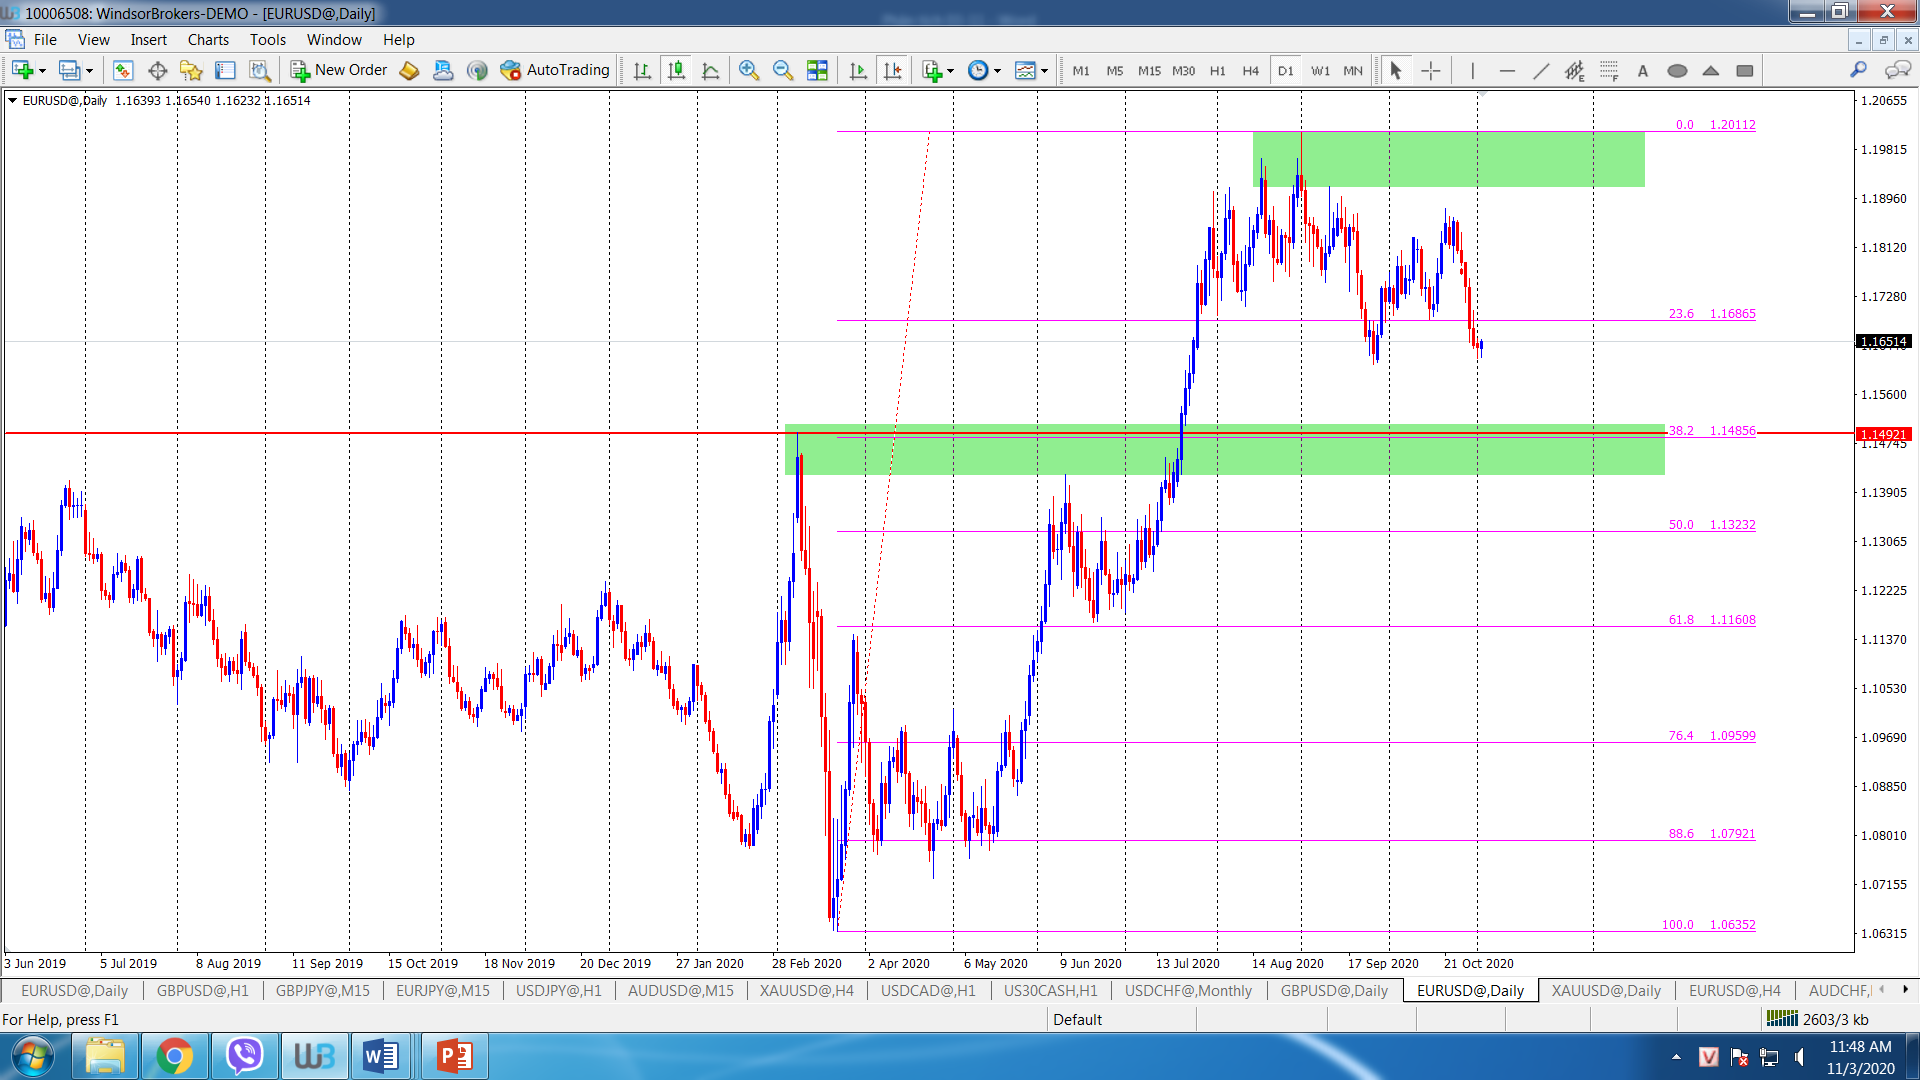Screen dimensions: 1920x1080
Task: Zoom out of the chart
Action: click(783, 70)
